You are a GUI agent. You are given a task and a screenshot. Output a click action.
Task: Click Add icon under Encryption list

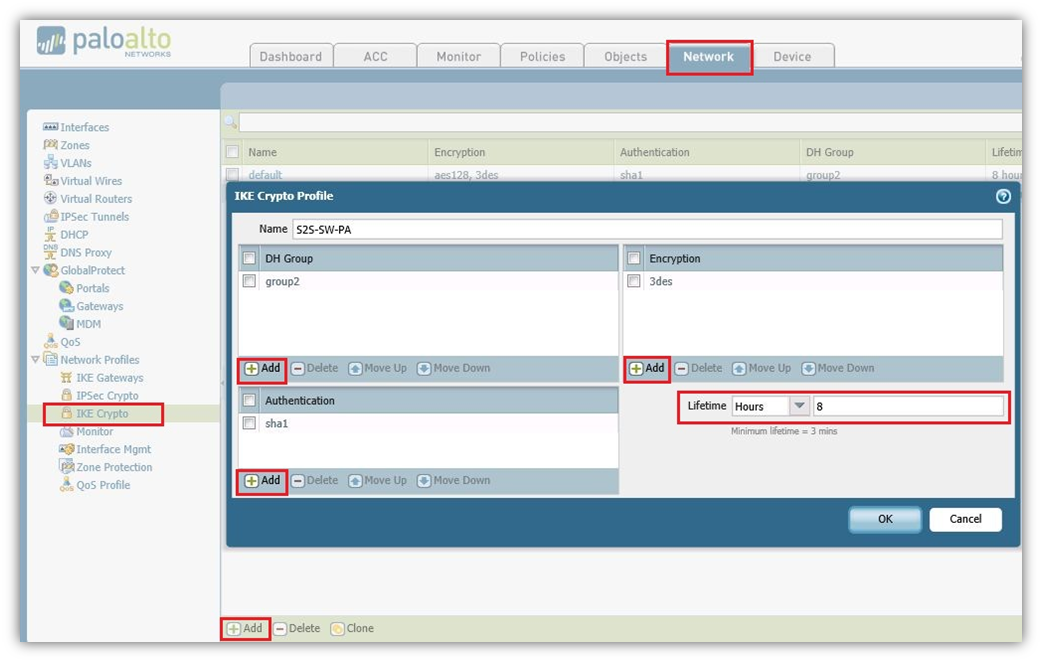(x=636, y=368)
